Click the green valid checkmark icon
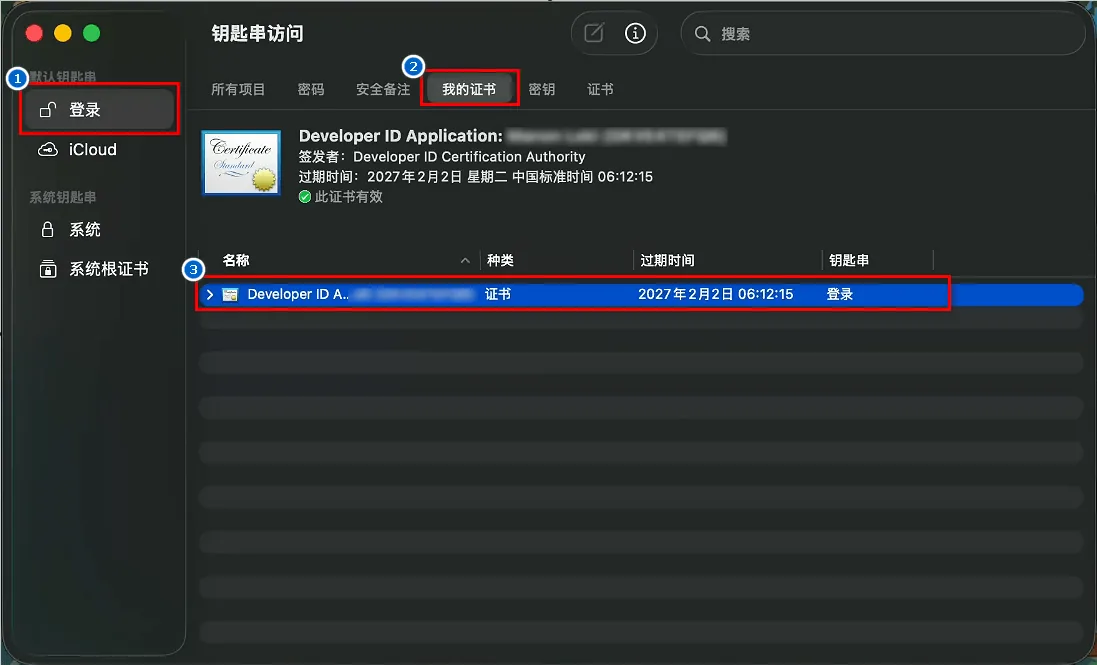Screen dimensions: 1097x665 click(305, 197)
